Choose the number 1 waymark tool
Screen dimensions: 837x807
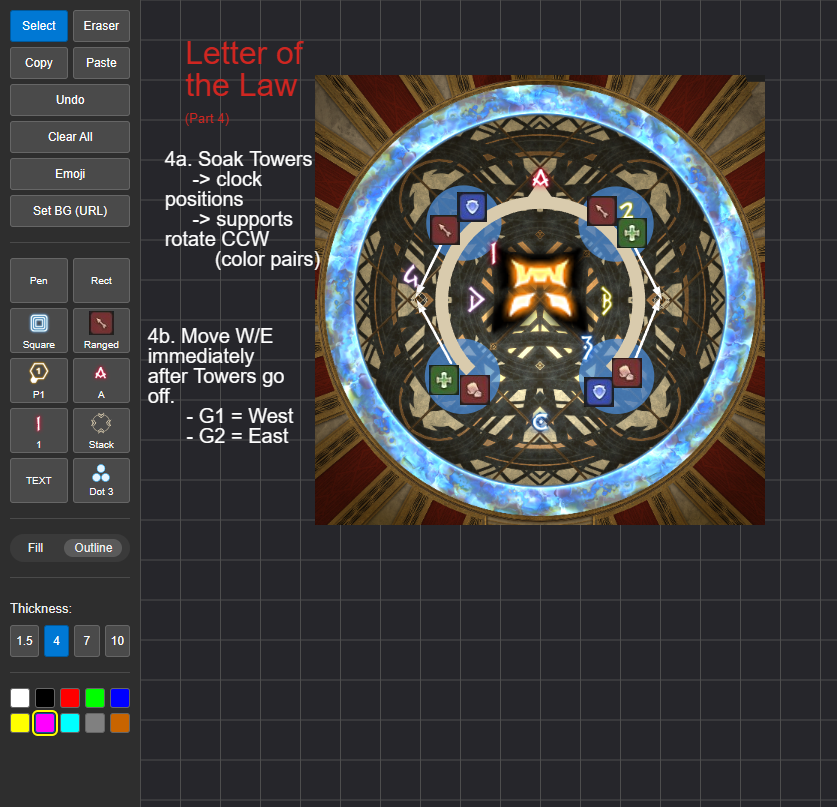pyautogui.click(x=39, y=430)
